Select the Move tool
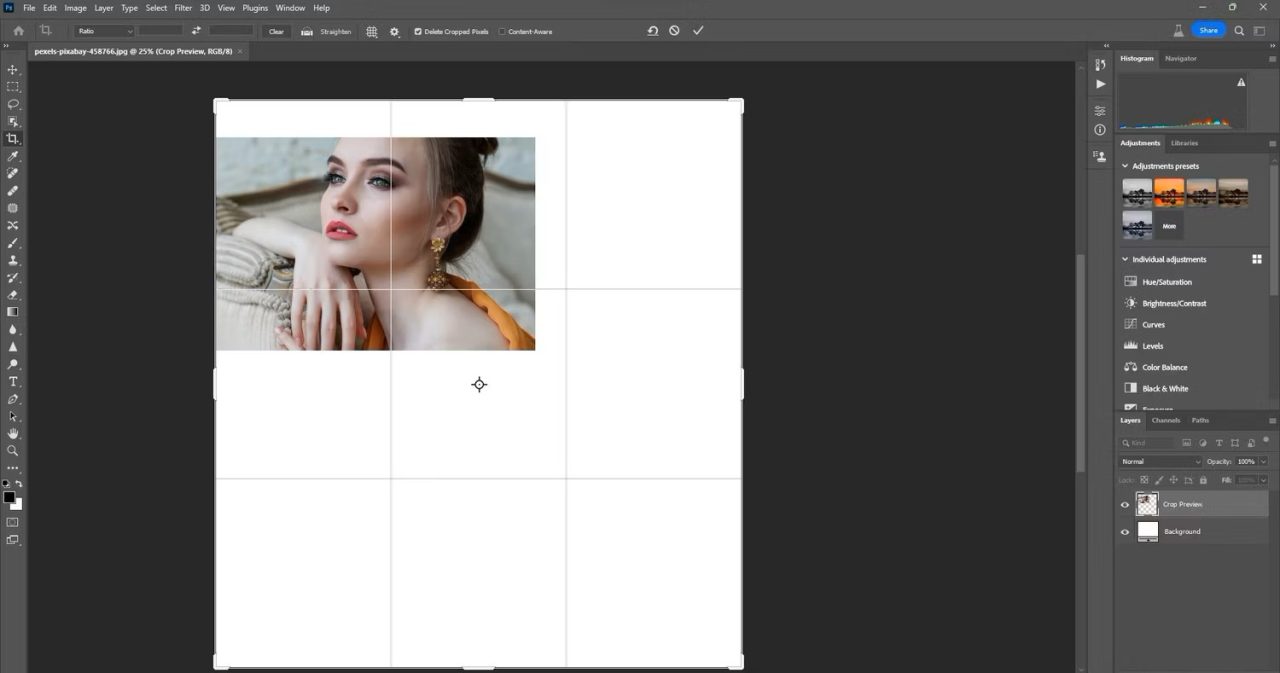 click(x=13, y=69)
